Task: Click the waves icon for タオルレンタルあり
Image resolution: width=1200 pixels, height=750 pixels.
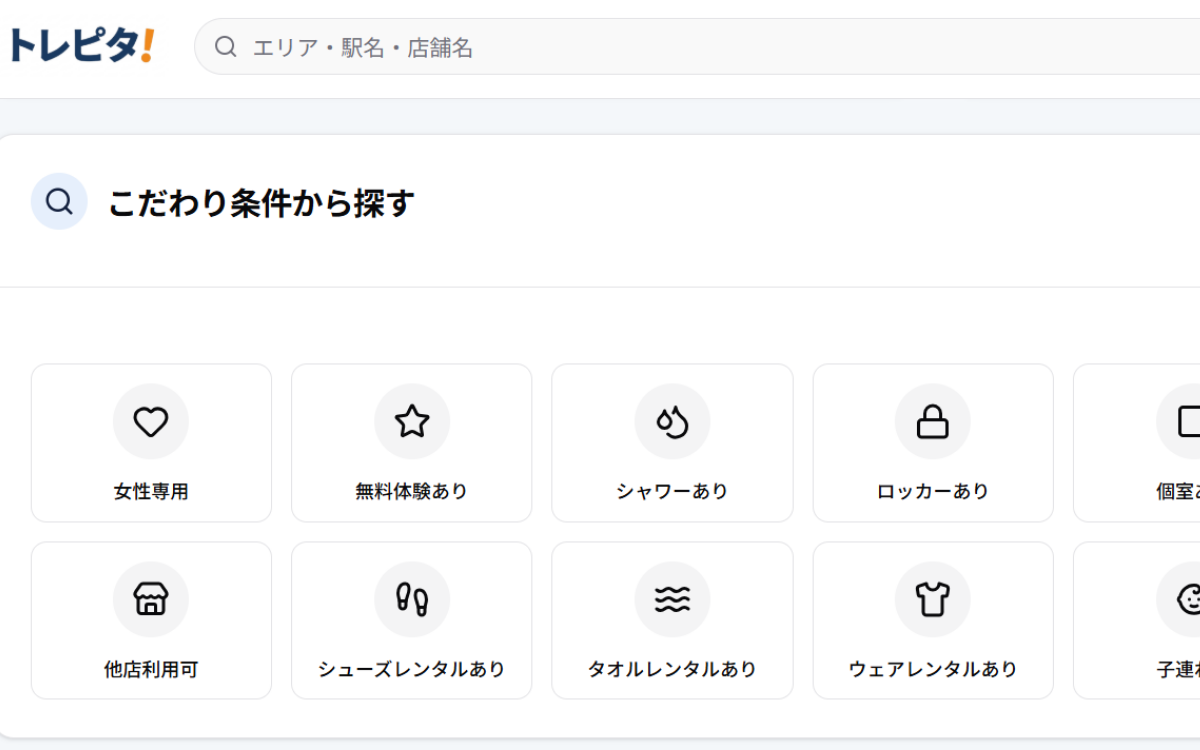Action: pos(673,600)
